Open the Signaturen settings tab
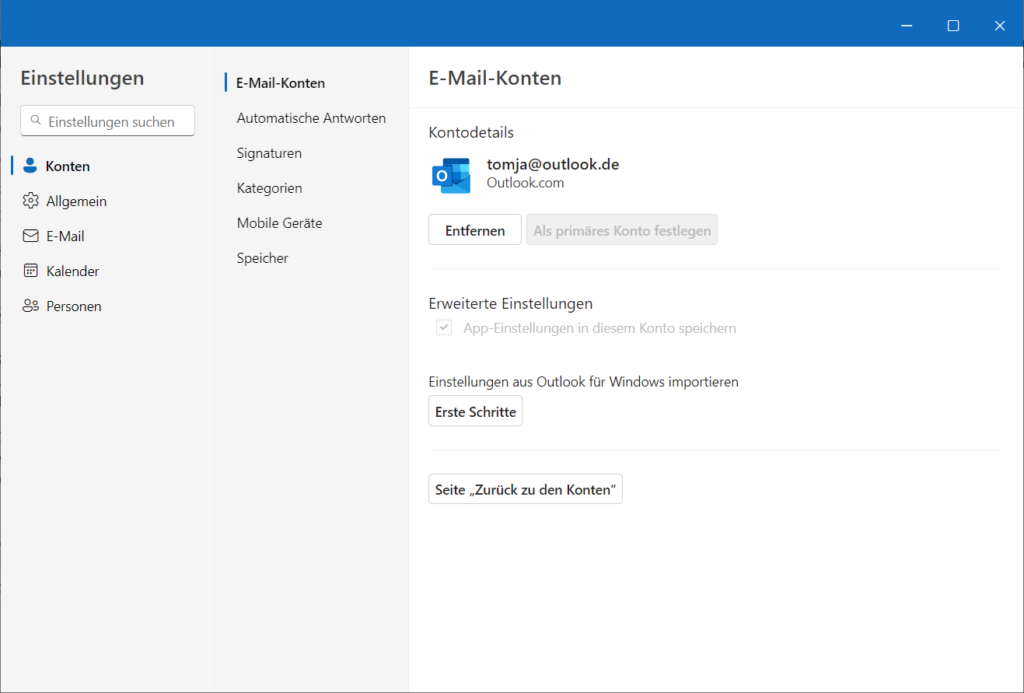This screenshot has height=693, width=1024. tap(268, 152)
